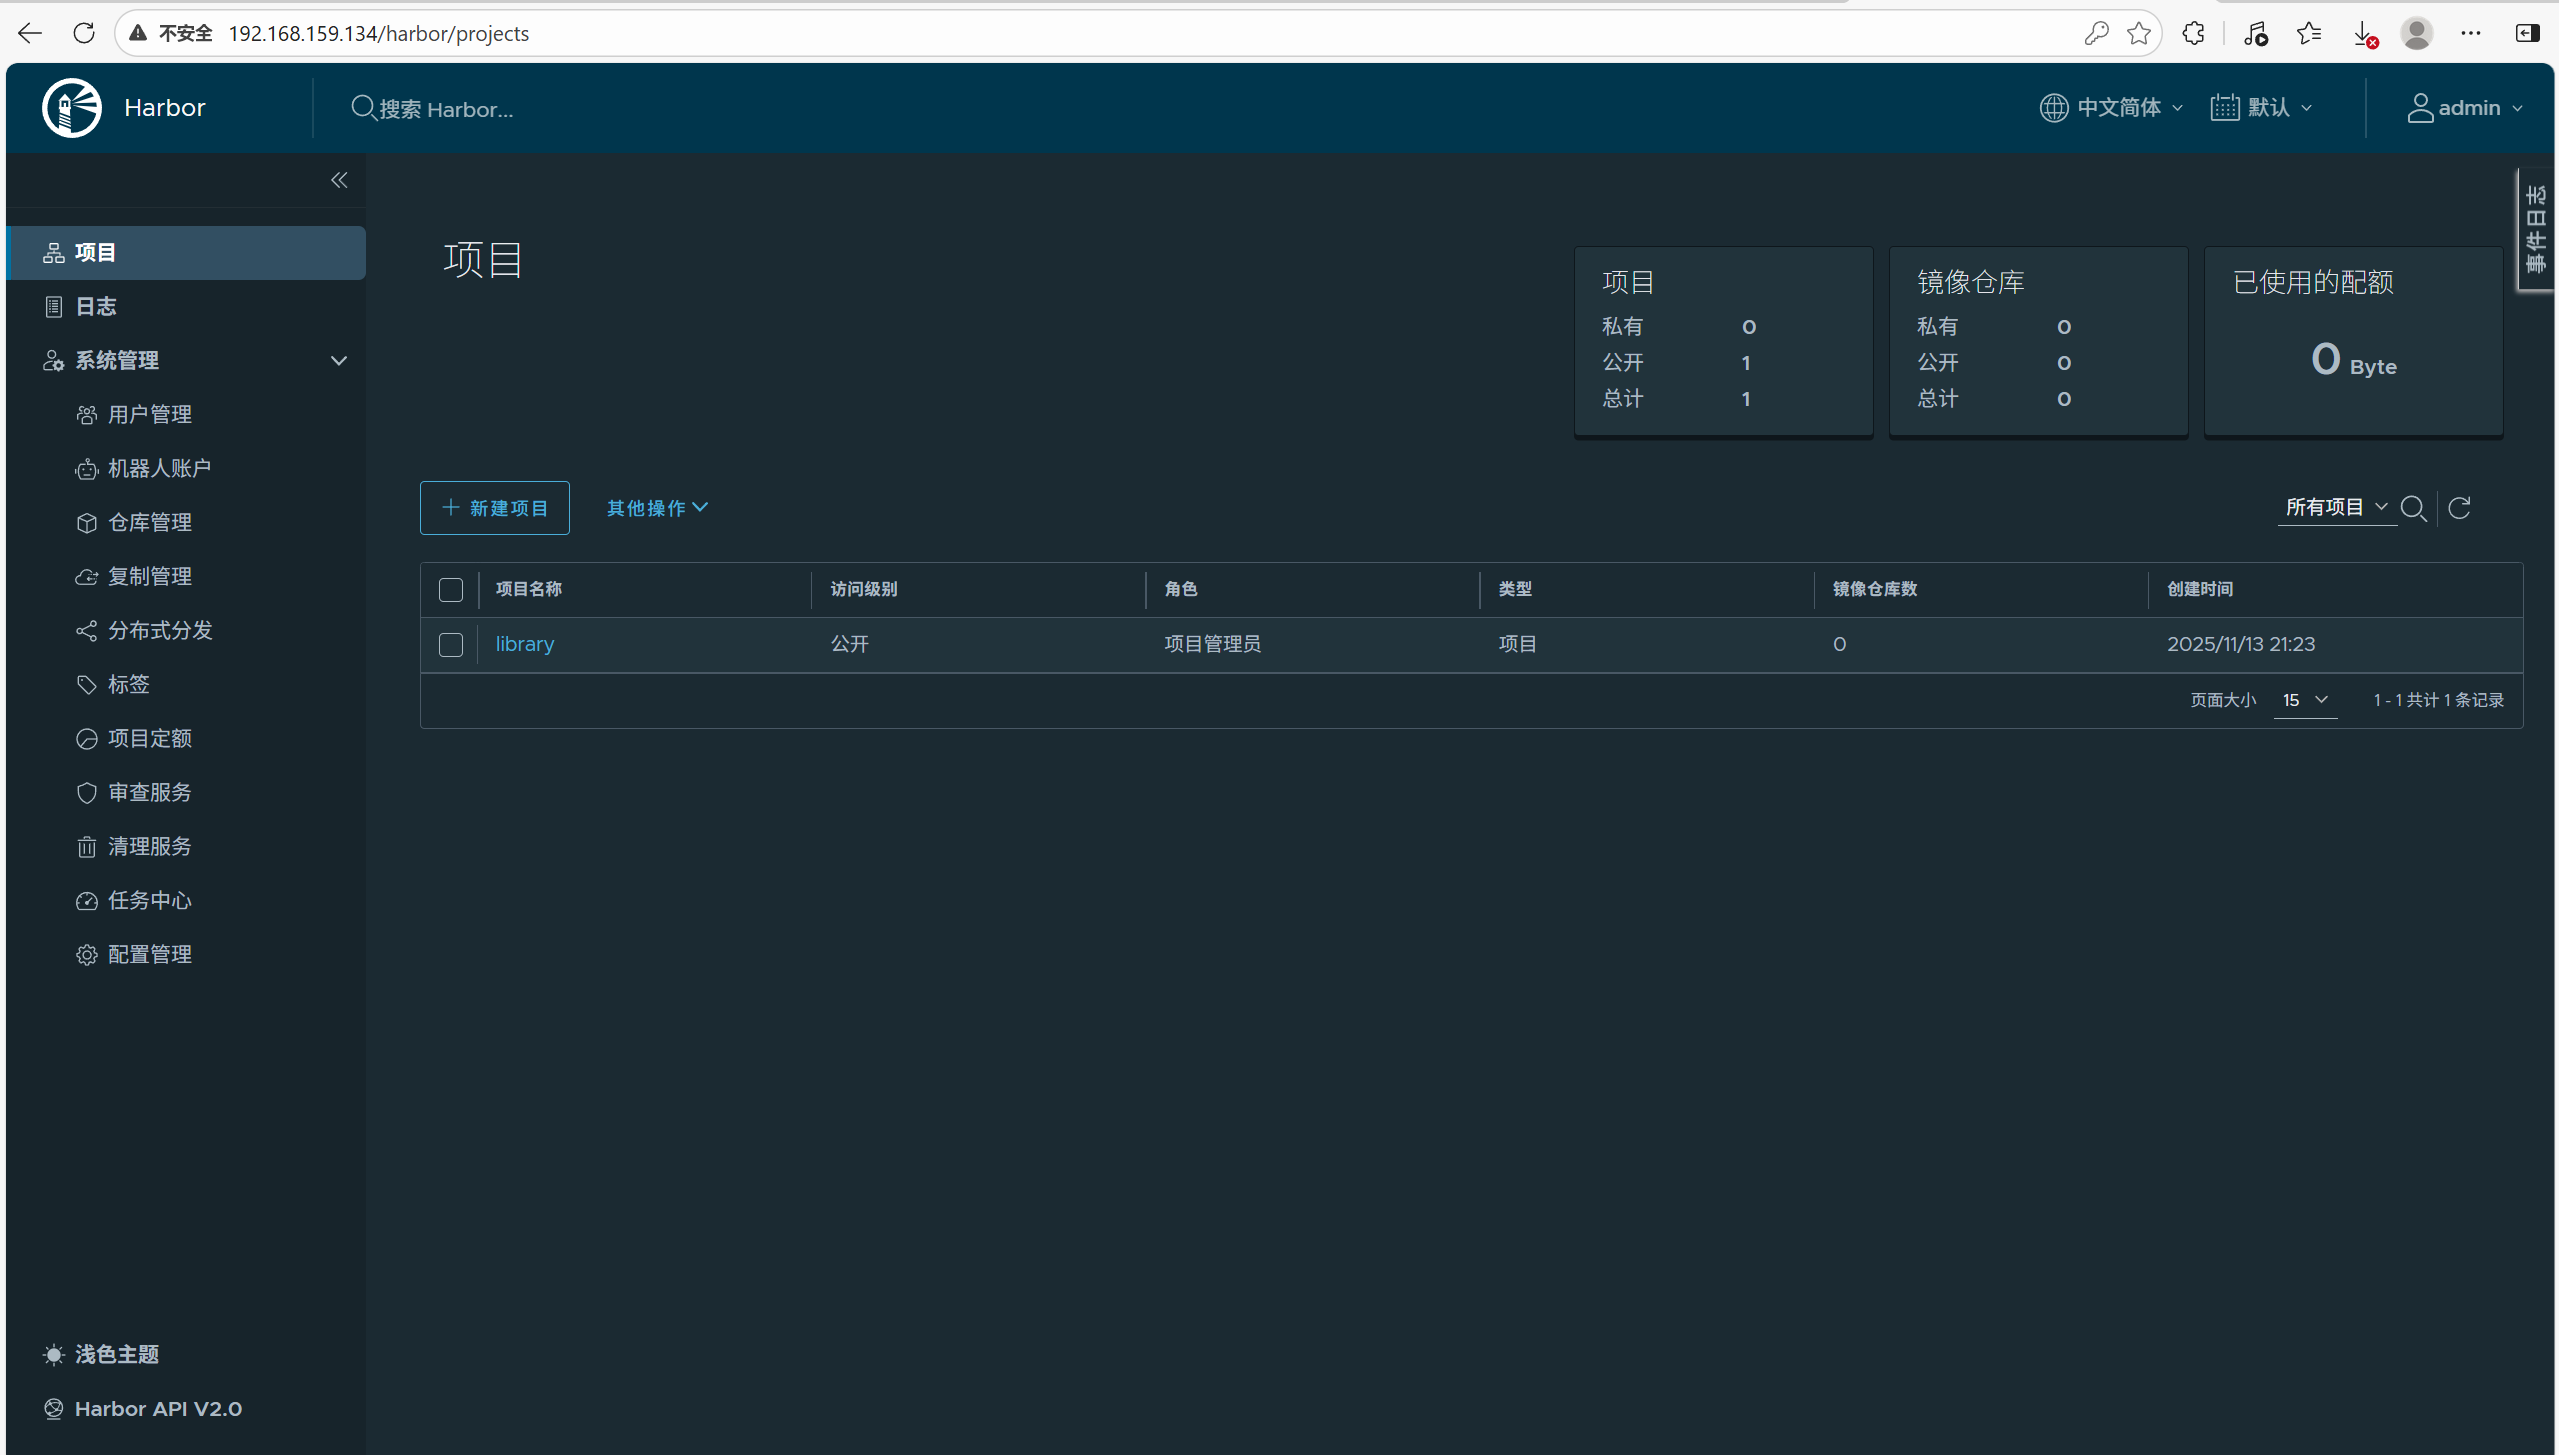
Task: Check the select-all checkbox in table header
Action: pos(451,589)
